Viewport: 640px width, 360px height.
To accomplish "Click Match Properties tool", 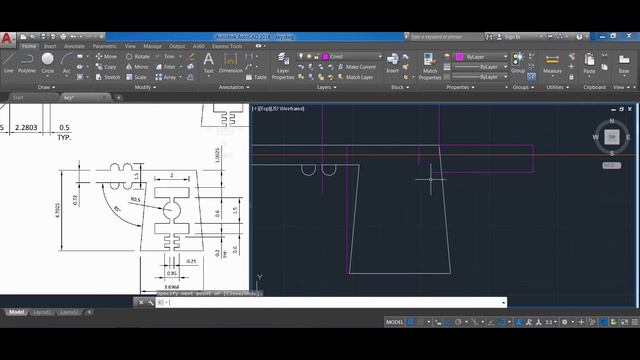I will point(429,65).
